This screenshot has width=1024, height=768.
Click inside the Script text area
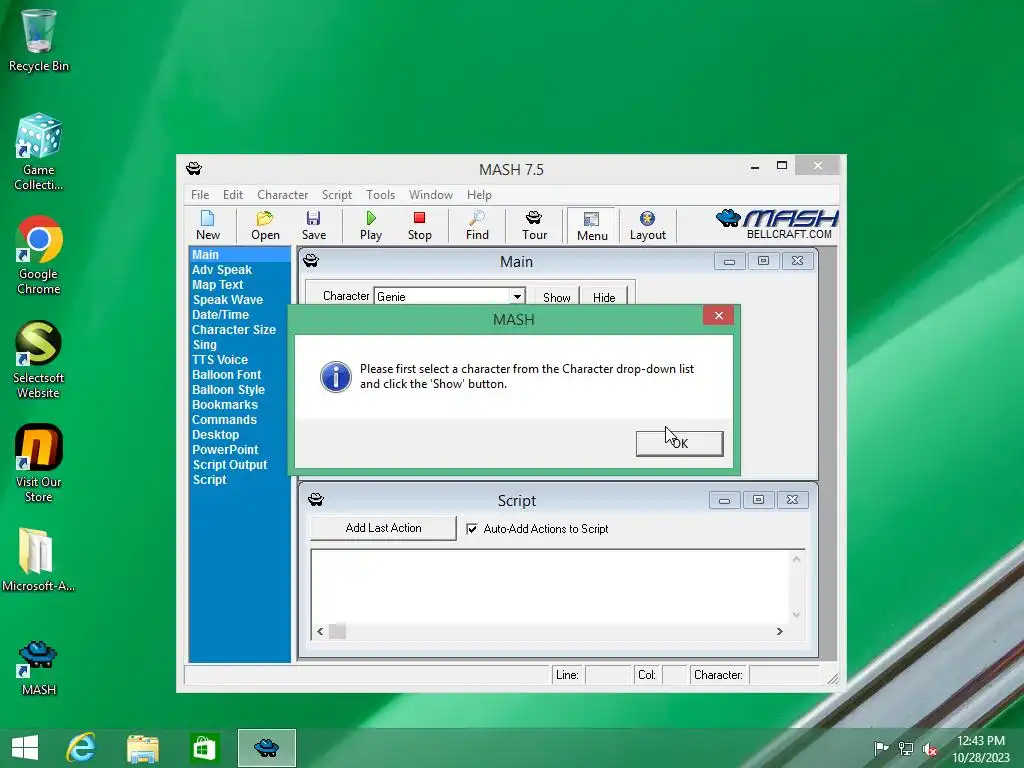coord(551,586)
